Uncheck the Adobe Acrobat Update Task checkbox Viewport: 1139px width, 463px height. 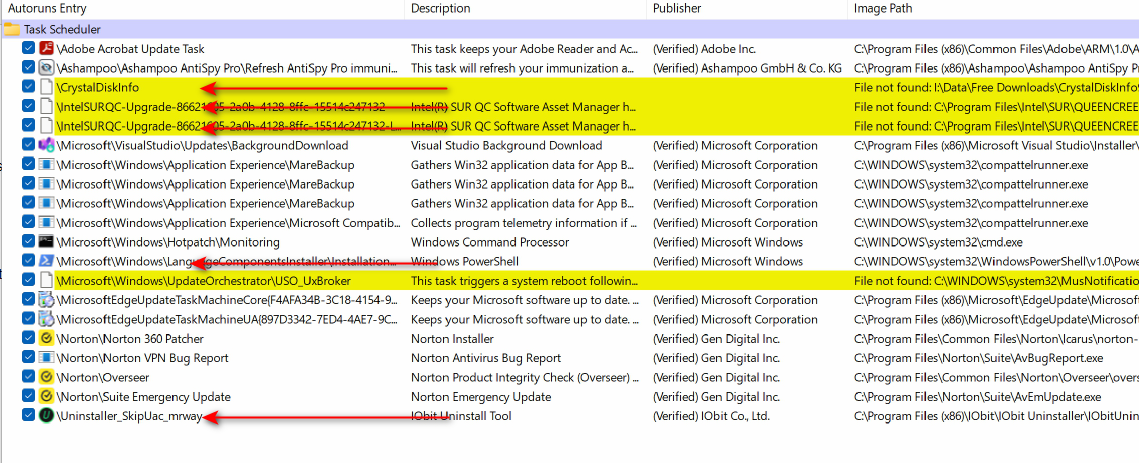tap(28, 49)
